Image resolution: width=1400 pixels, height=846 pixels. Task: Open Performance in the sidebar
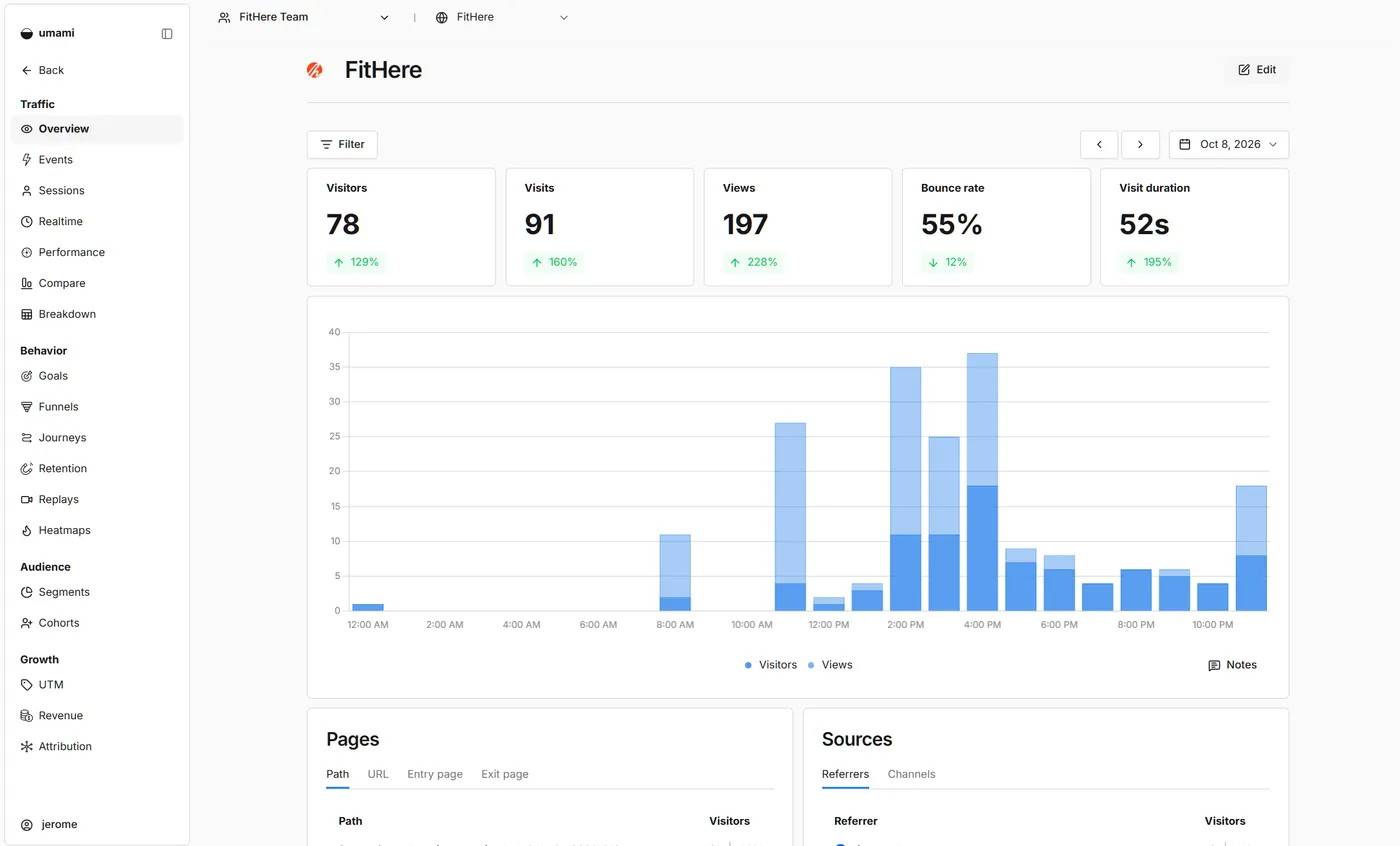click(x=97, y=253)
